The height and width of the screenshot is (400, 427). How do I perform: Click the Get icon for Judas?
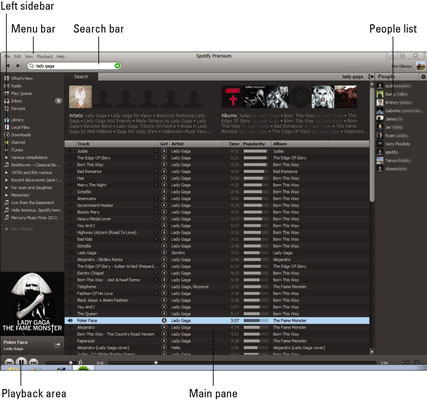164,151
